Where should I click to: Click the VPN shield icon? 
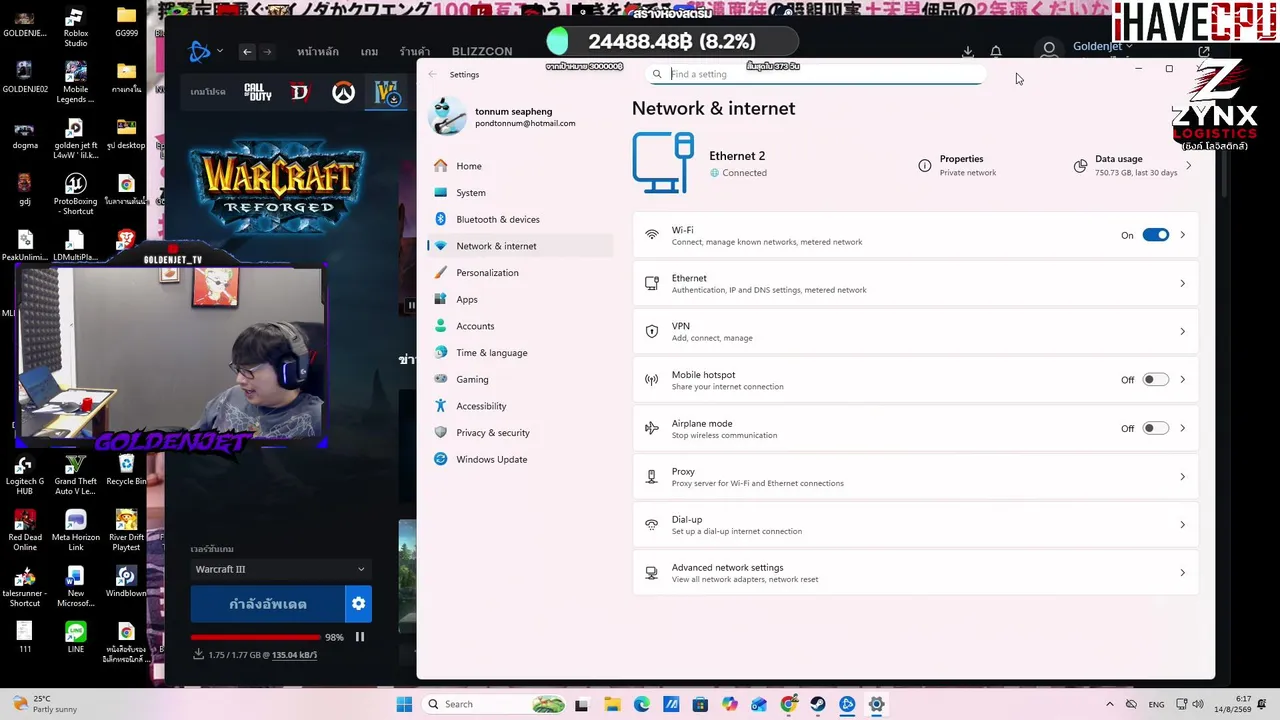pyautogui.click(x=652, y=332)
